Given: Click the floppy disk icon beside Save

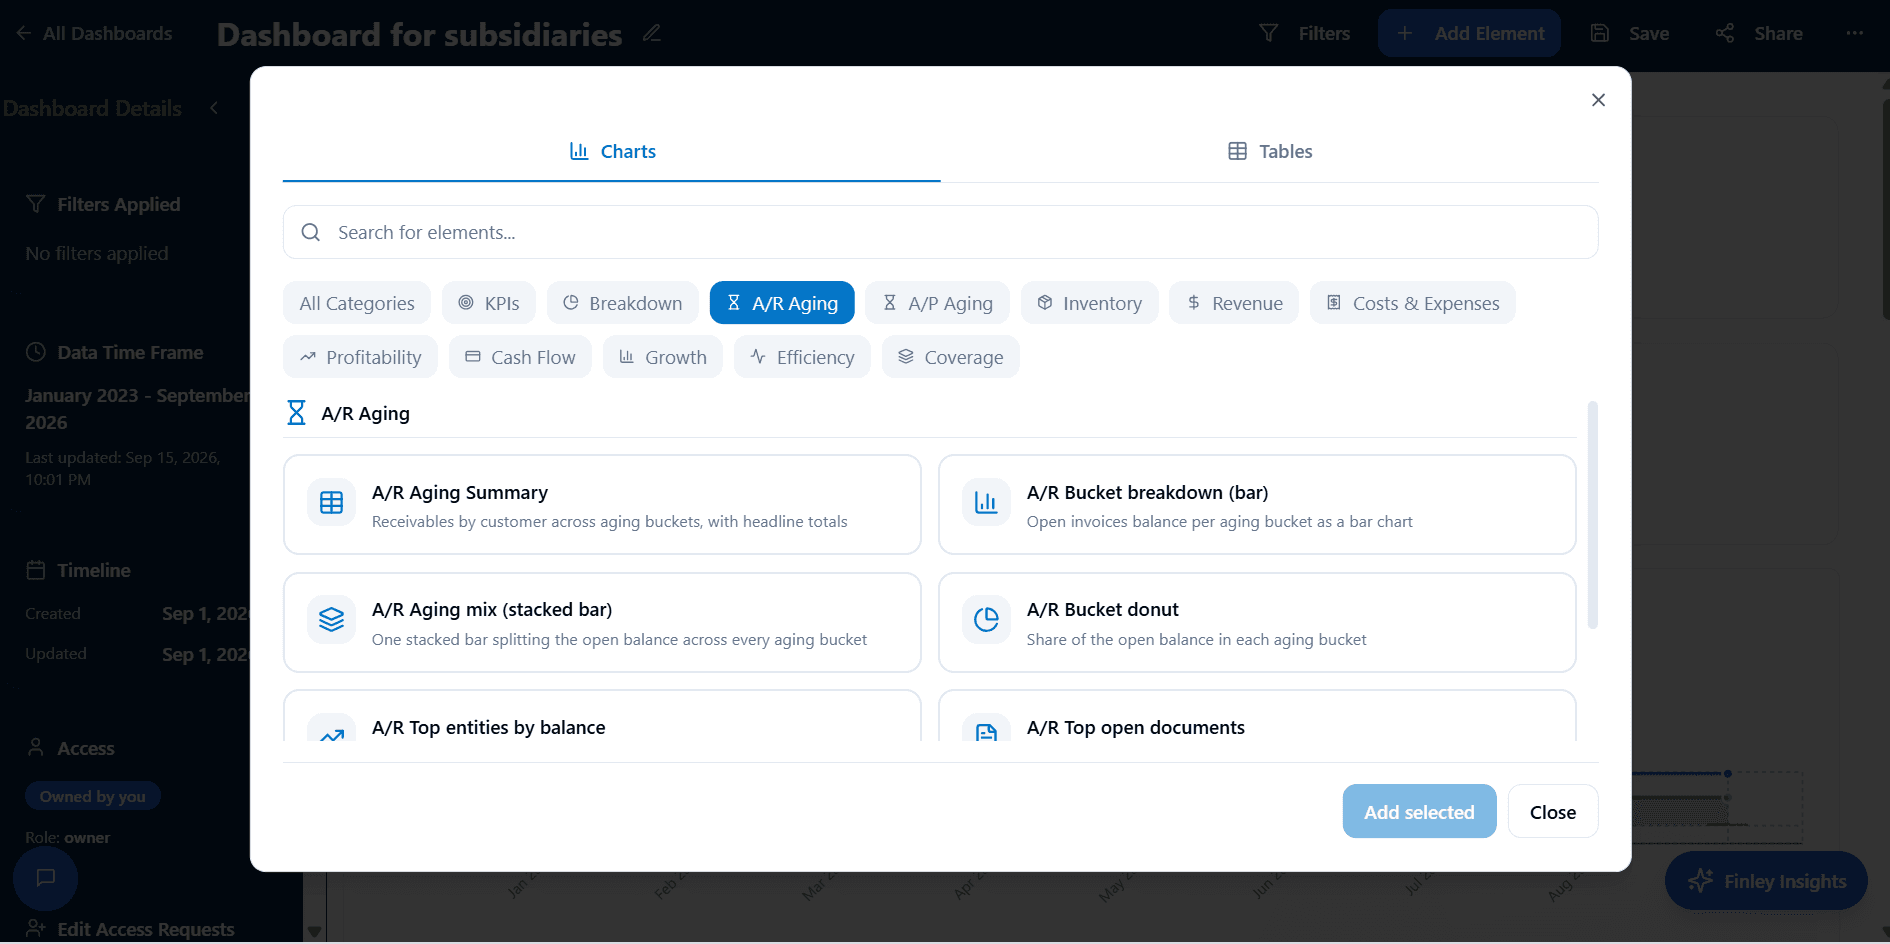Looking at the screenshot, I should [x=1600, y=33].
